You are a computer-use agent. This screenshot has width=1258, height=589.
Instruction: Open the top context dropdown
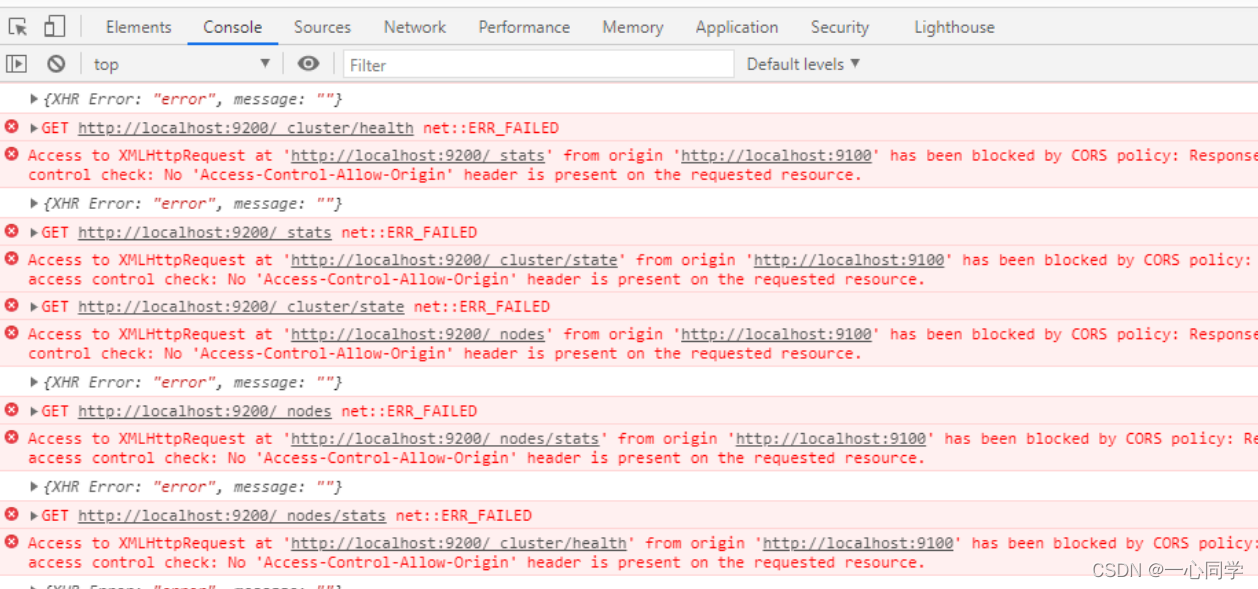click(x=182, y=64)
